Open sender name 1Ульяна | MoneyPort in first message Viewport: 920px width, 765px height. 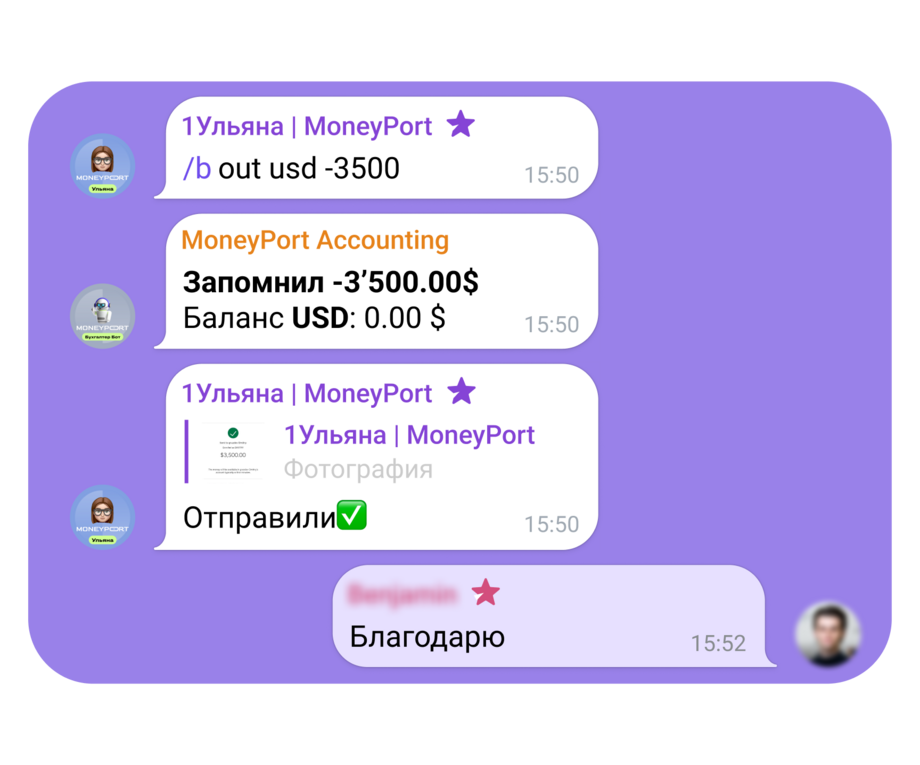pyautogui.click(x=306, y=126)
